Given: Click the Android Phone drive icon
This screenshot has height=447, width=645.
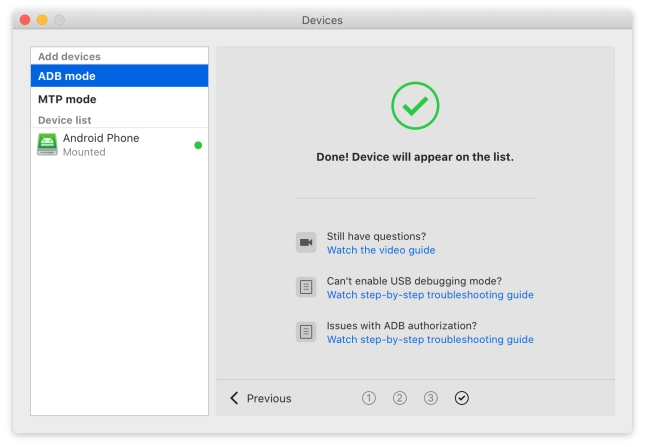Looking at the screenshot, I should click(47, 144).
